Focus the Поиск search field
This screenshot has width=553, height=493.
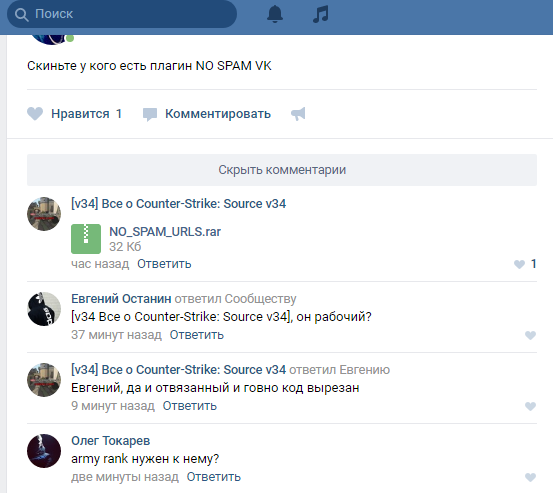click(122, 14)
